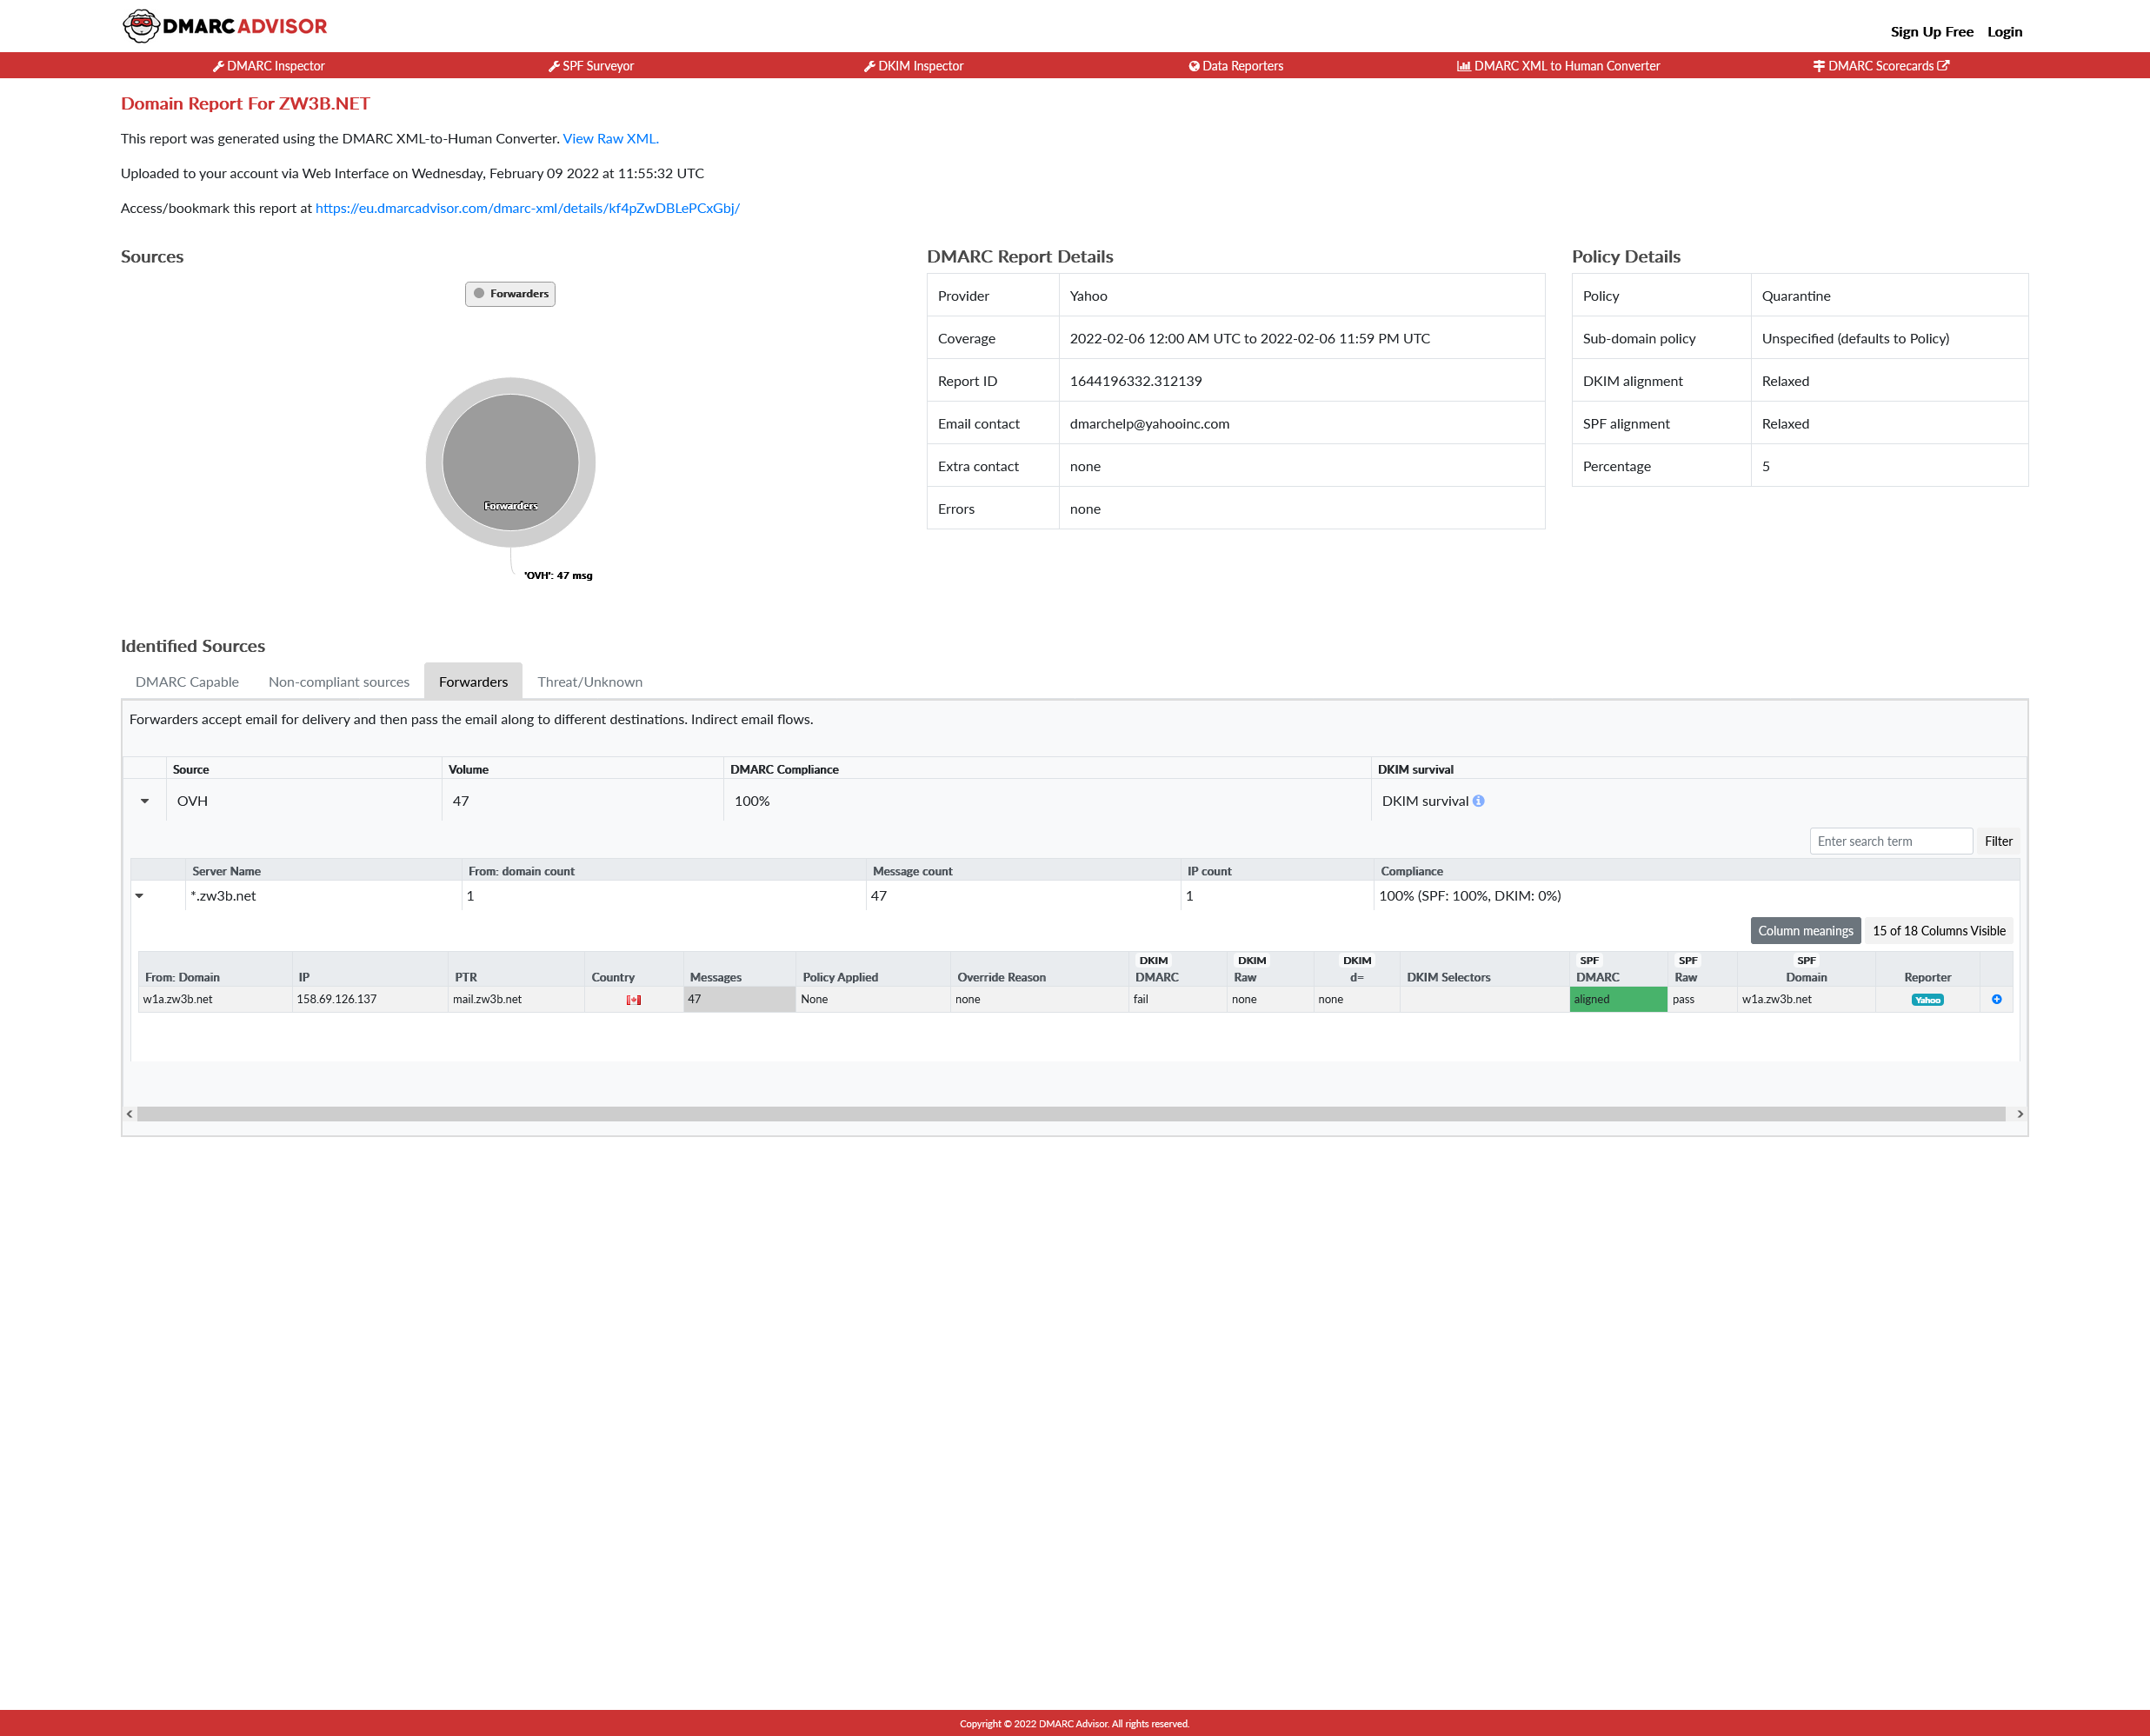Click the search term input field

(x=1889, y=841)
